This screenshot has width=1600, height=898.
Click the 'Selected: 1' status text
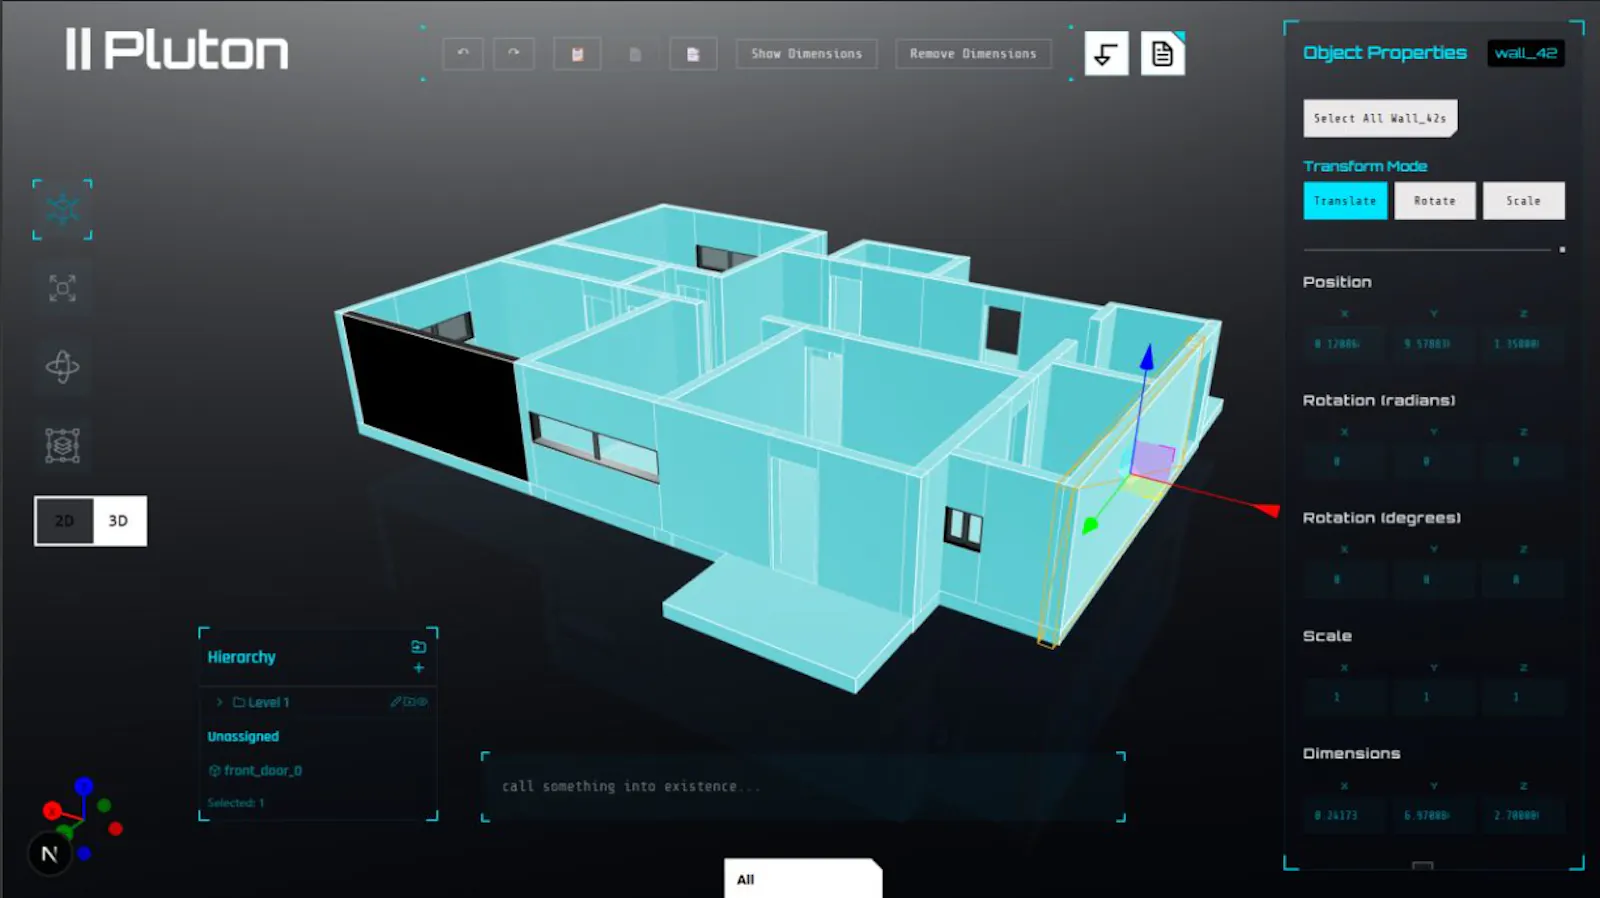(x=236, y=803)
